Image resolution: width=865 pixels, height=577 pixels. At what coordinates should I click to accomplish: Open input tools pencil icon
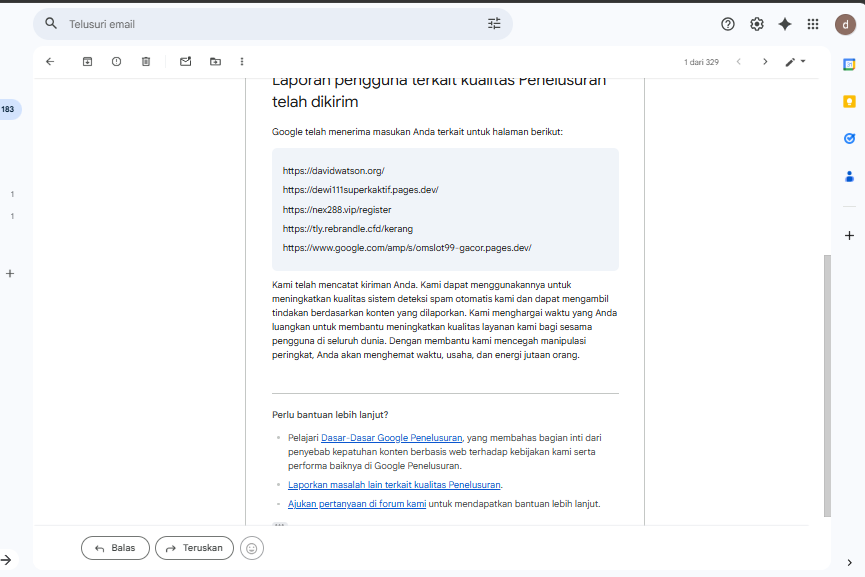click(x=790, y=62)
